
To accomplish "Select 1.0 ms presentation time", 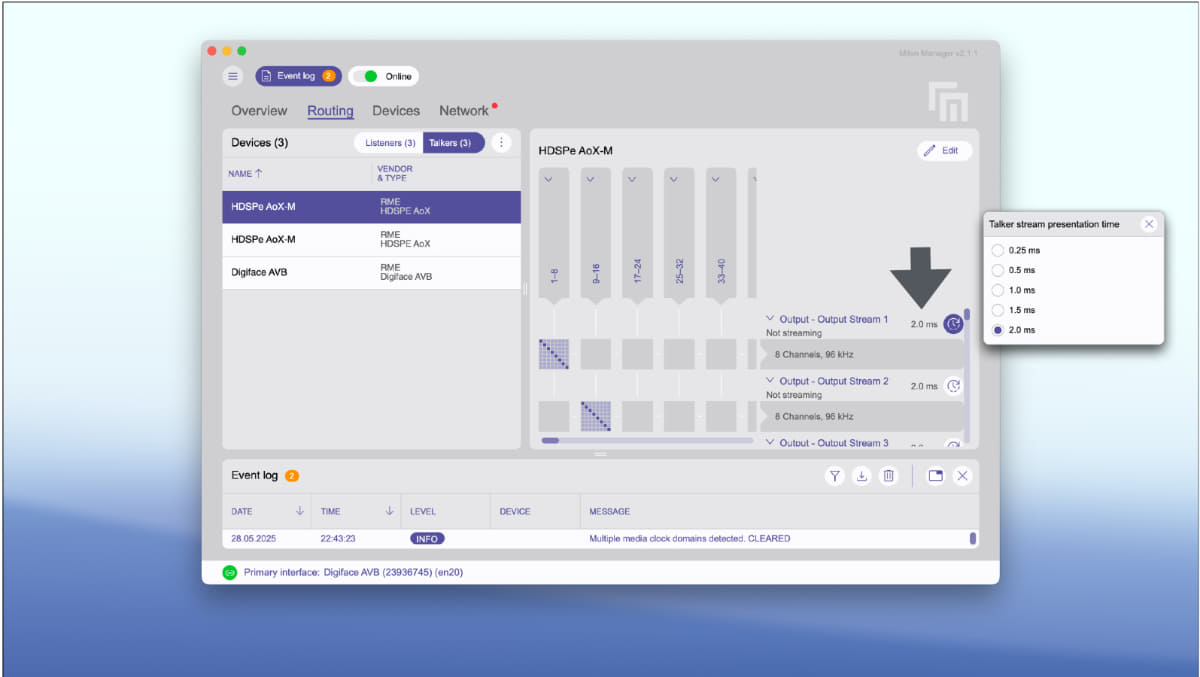I will pyautogui.click(x=998, y=290).
